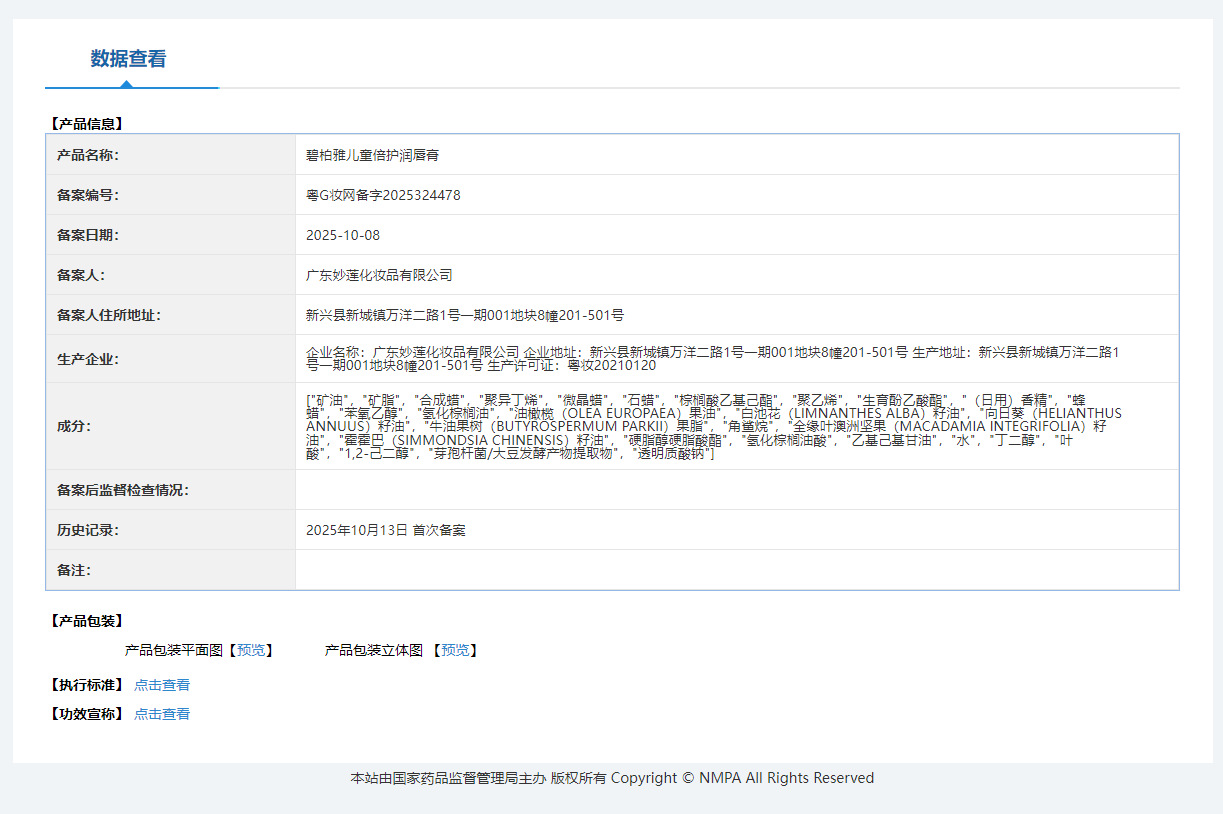The image size is (1223, 814).
Task: Click the NMPA copyright footer text
Action: [x=612, y=778]
